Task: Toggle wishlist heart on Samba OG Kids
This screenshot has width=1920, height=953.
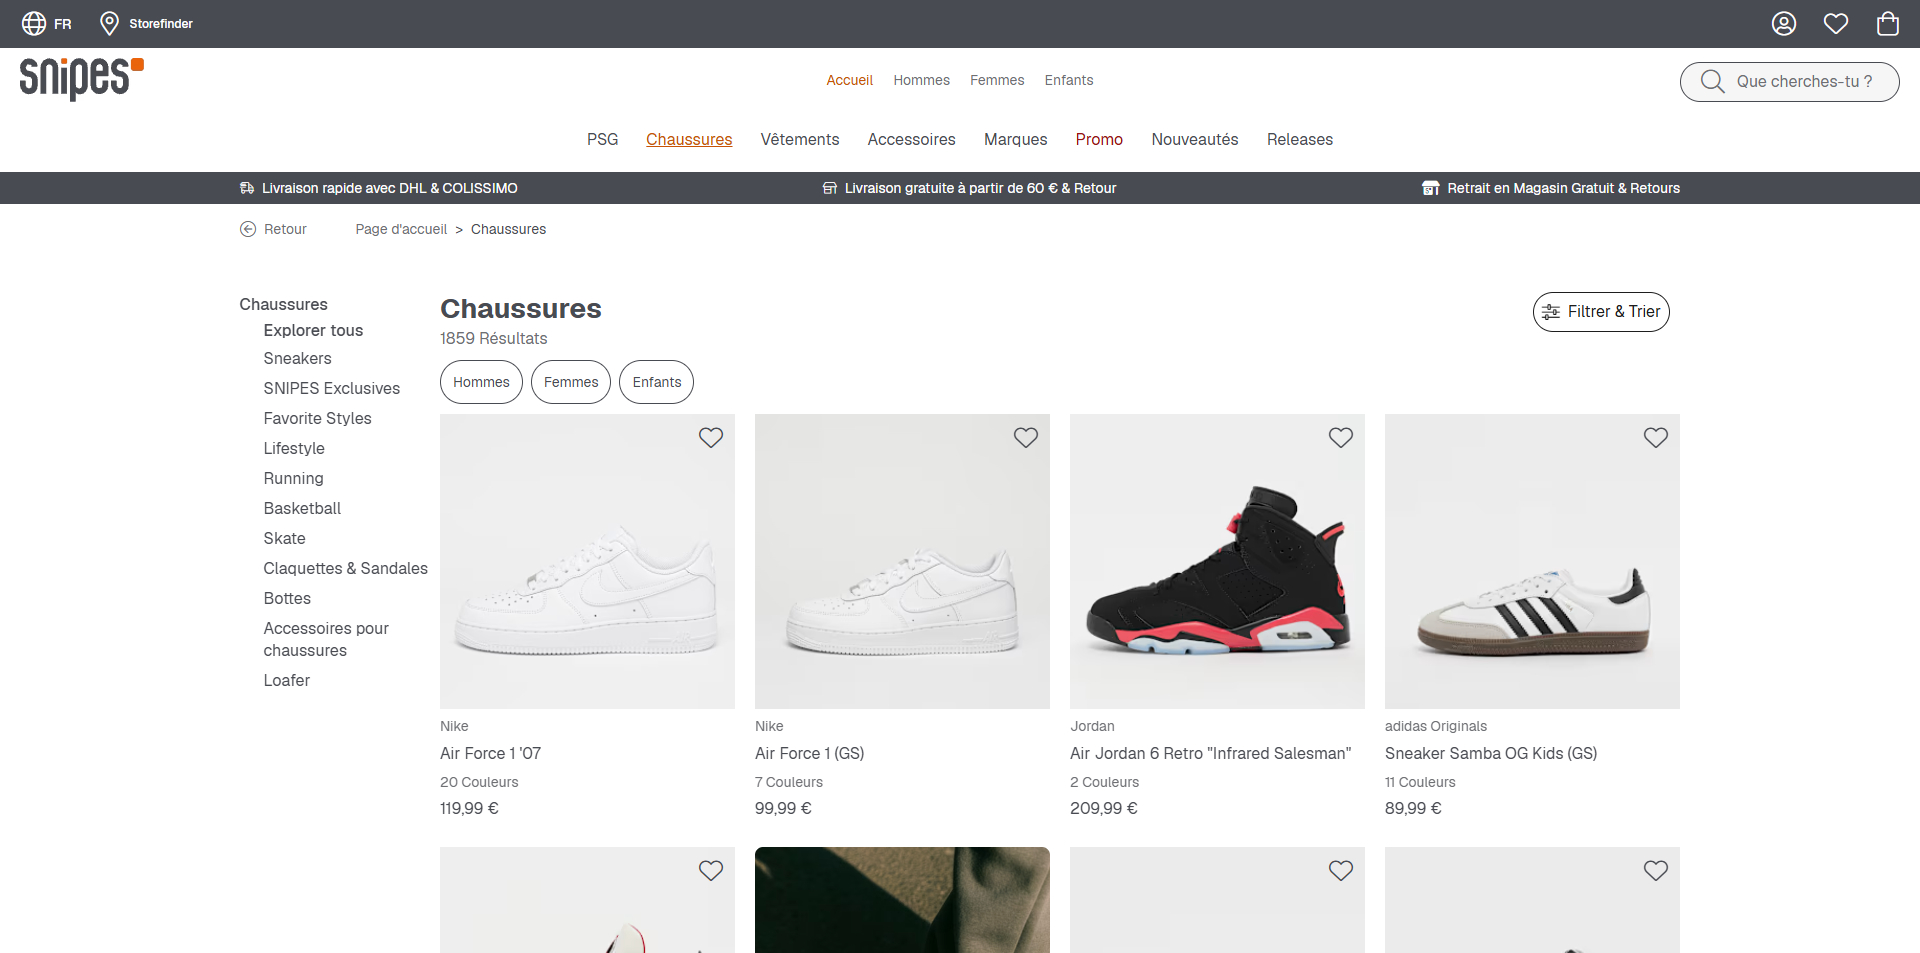Action: tap(1656, 437)
